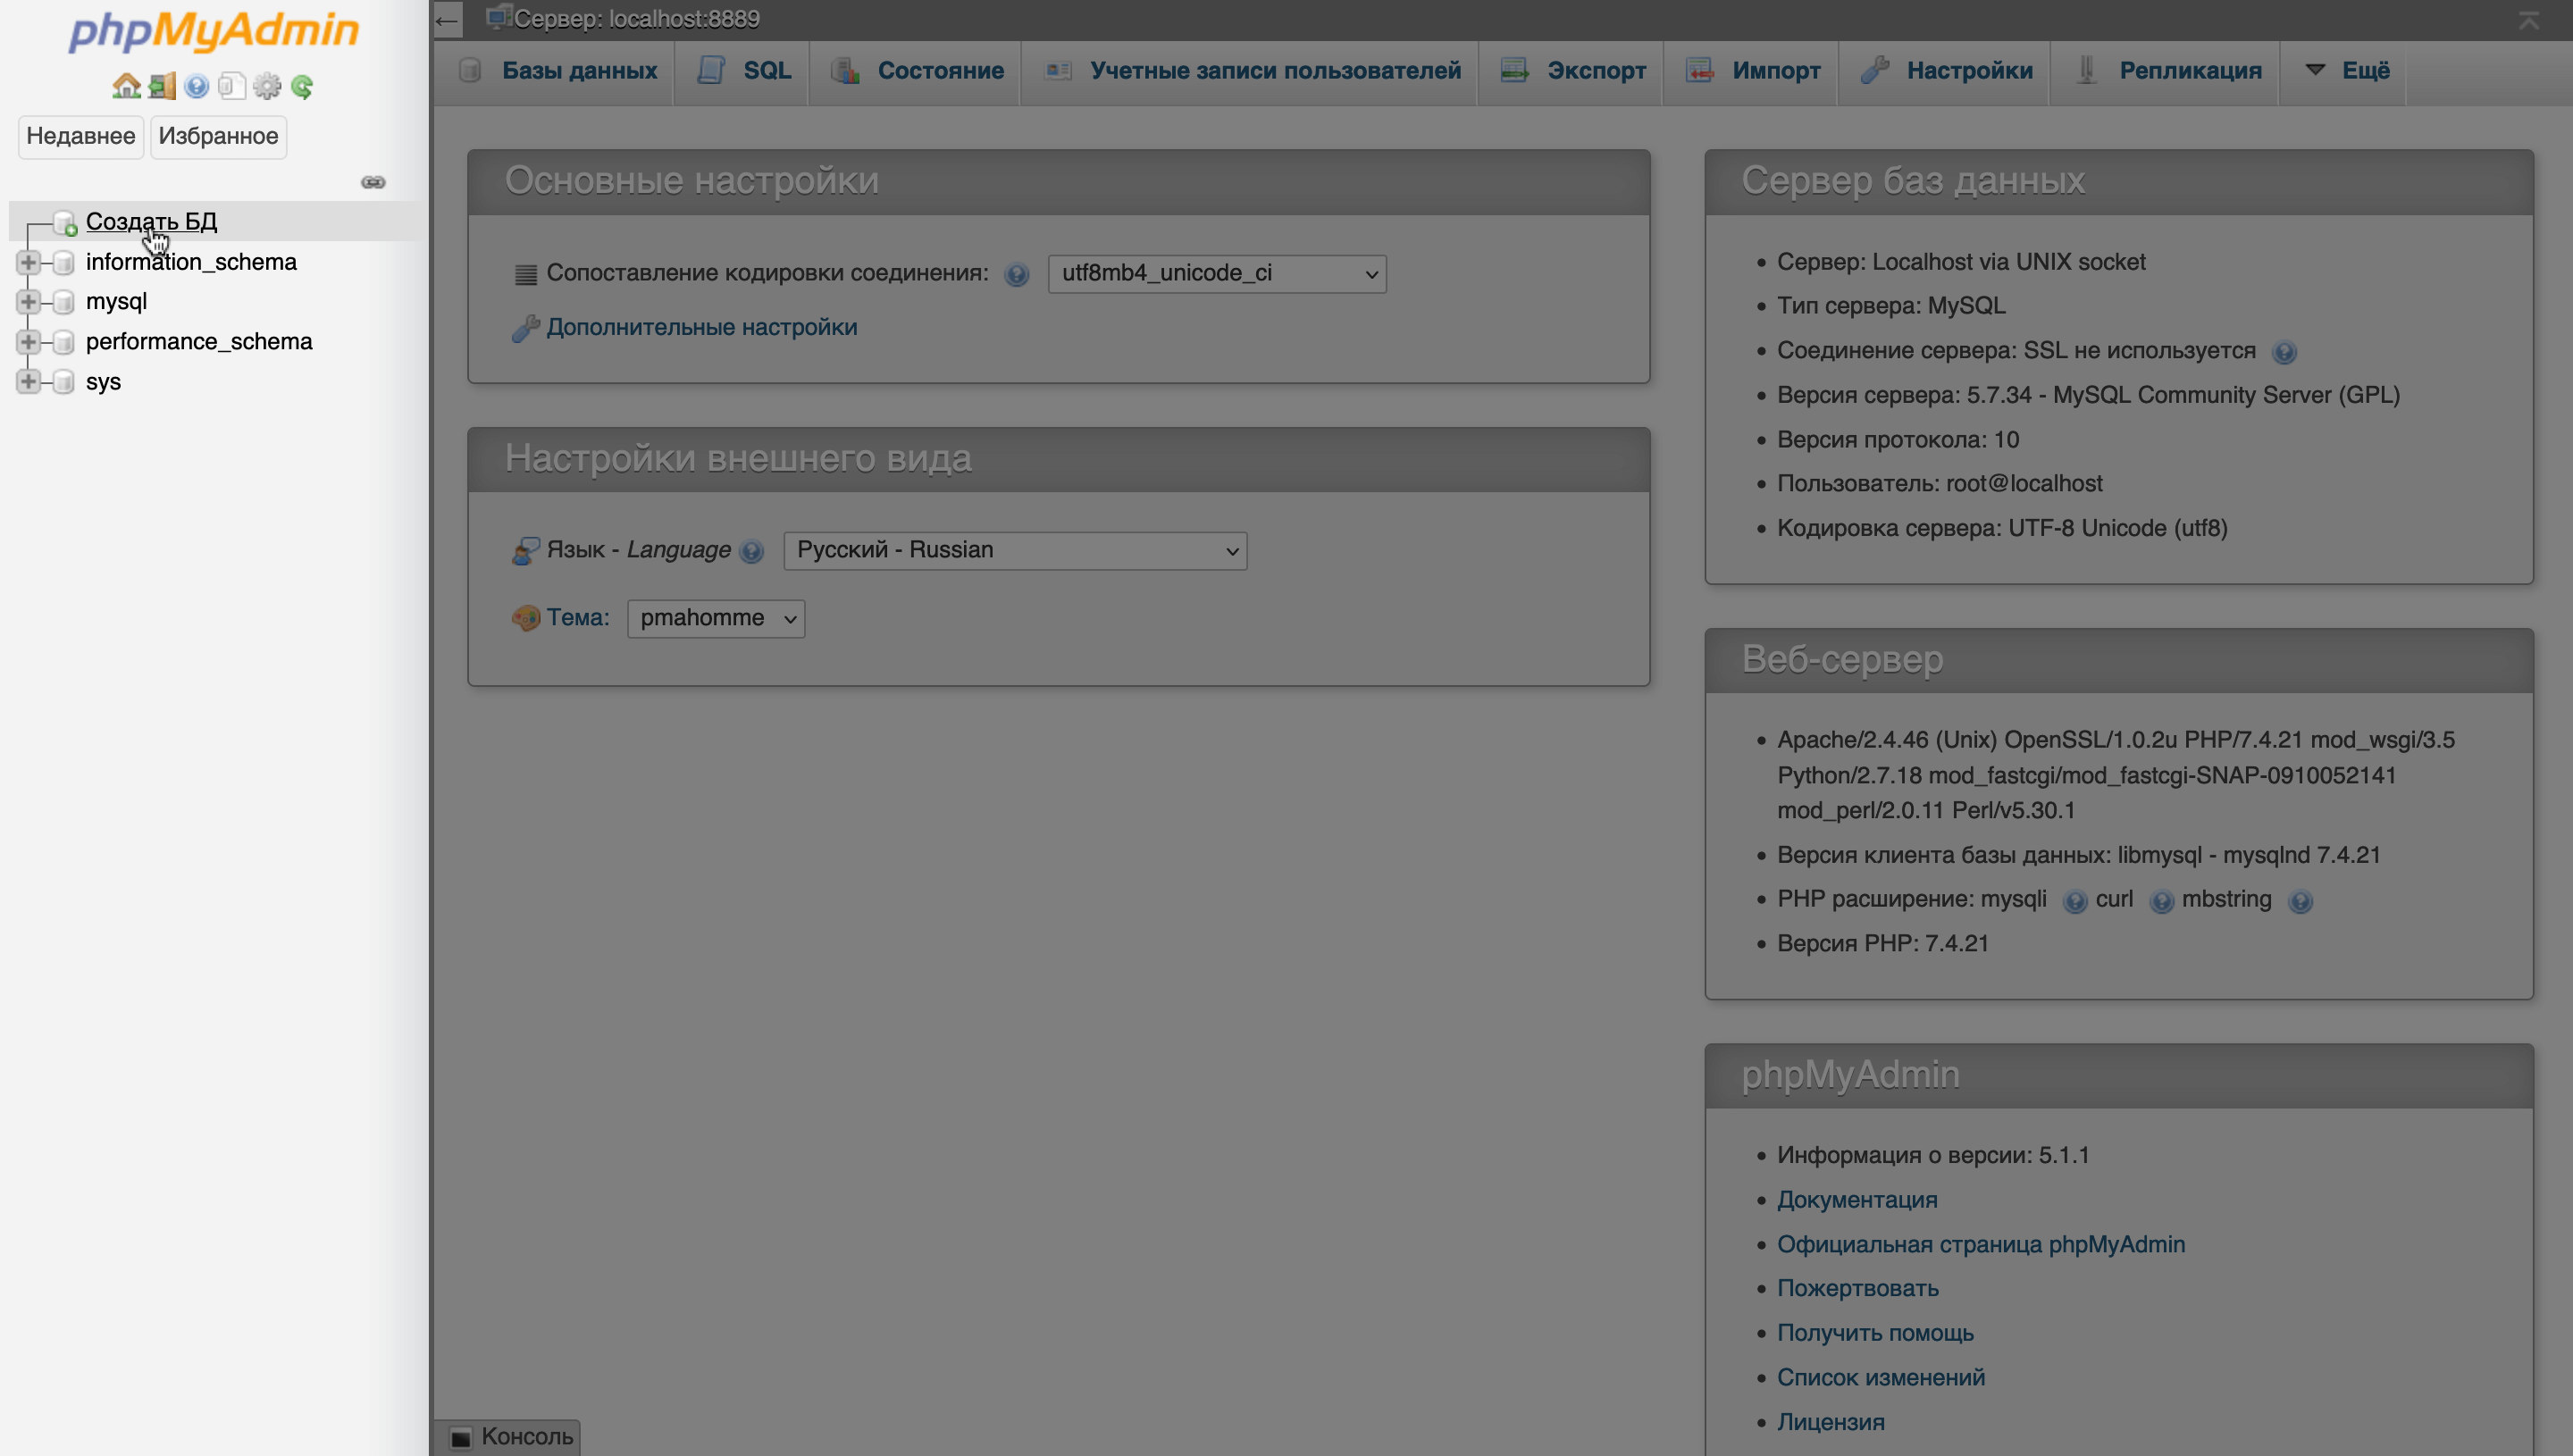2573x1456 pixels.
Task: Open Официальная страница phpMyAdmin link
Action: 1981,1246
